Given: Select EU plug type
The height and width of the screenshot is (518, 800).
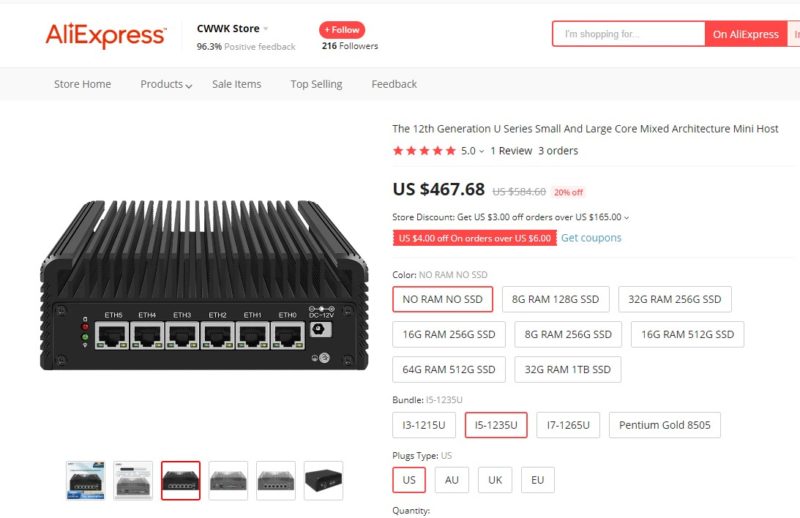Looking at the screenshot, I should (537, 480).
